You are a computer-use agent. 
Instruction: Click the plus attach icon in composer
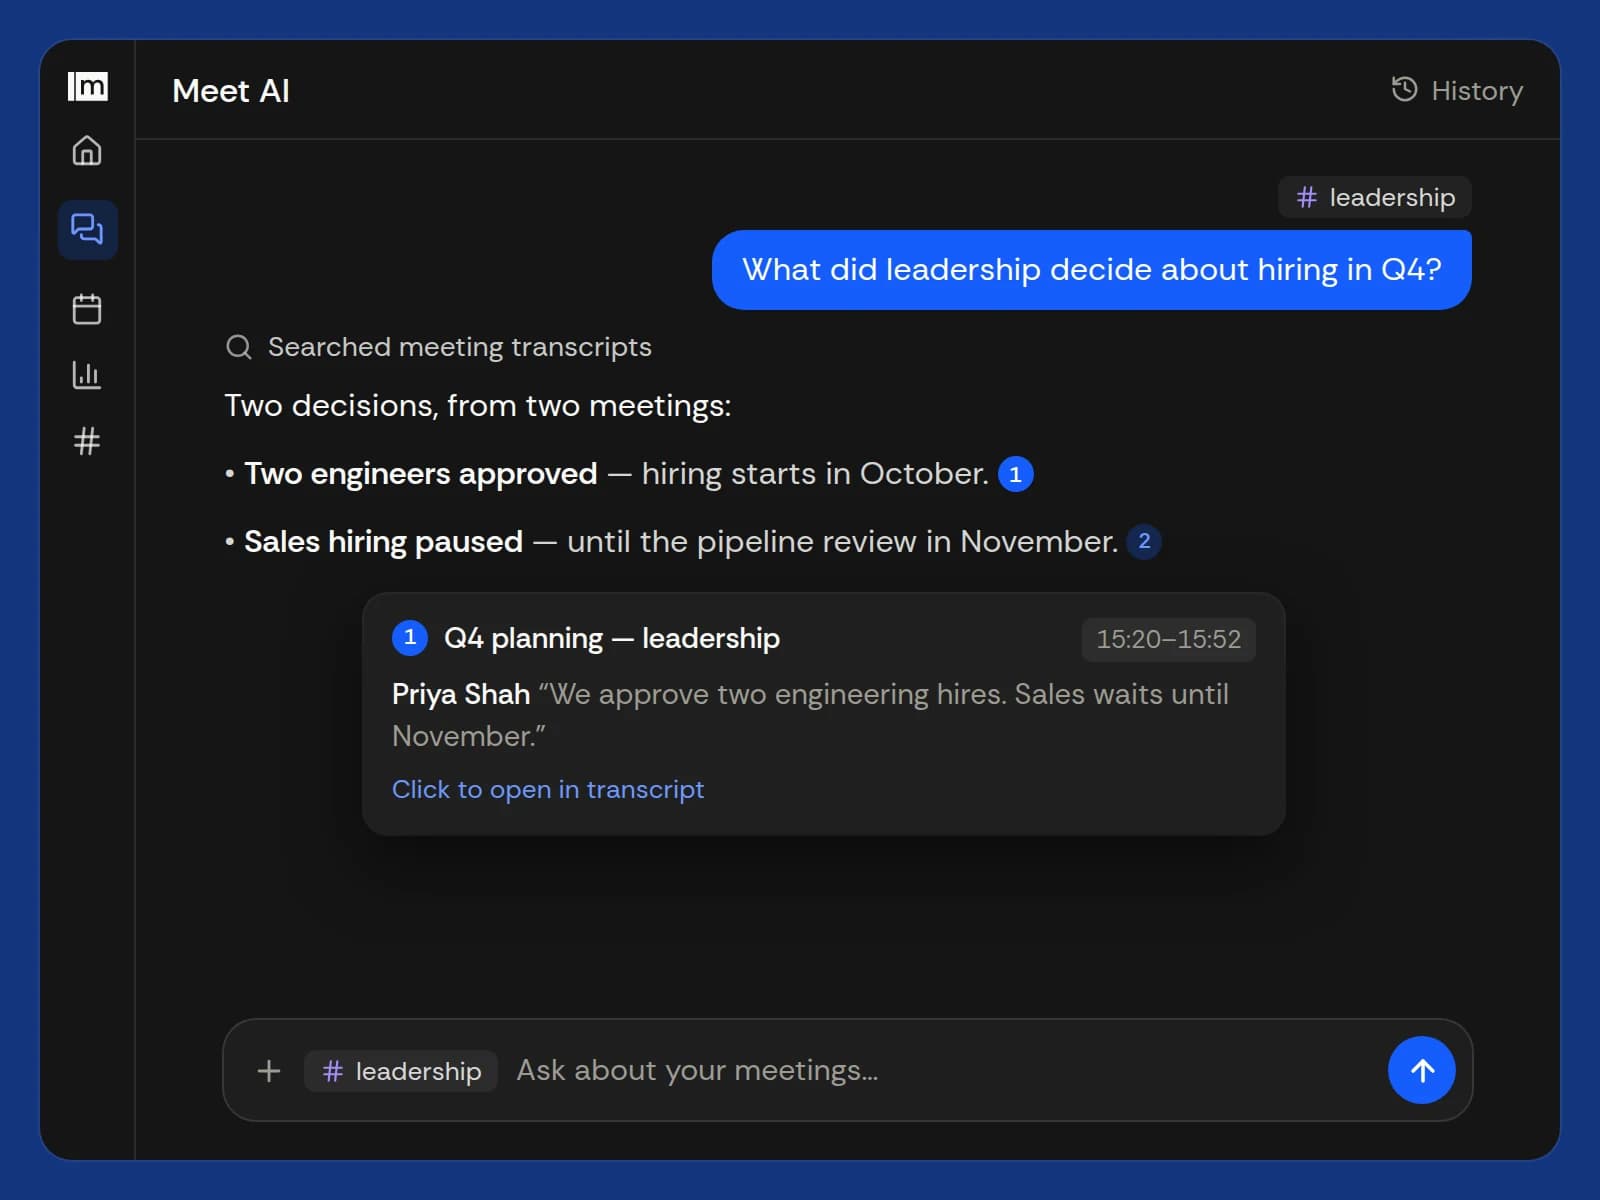pos(269,1071)
